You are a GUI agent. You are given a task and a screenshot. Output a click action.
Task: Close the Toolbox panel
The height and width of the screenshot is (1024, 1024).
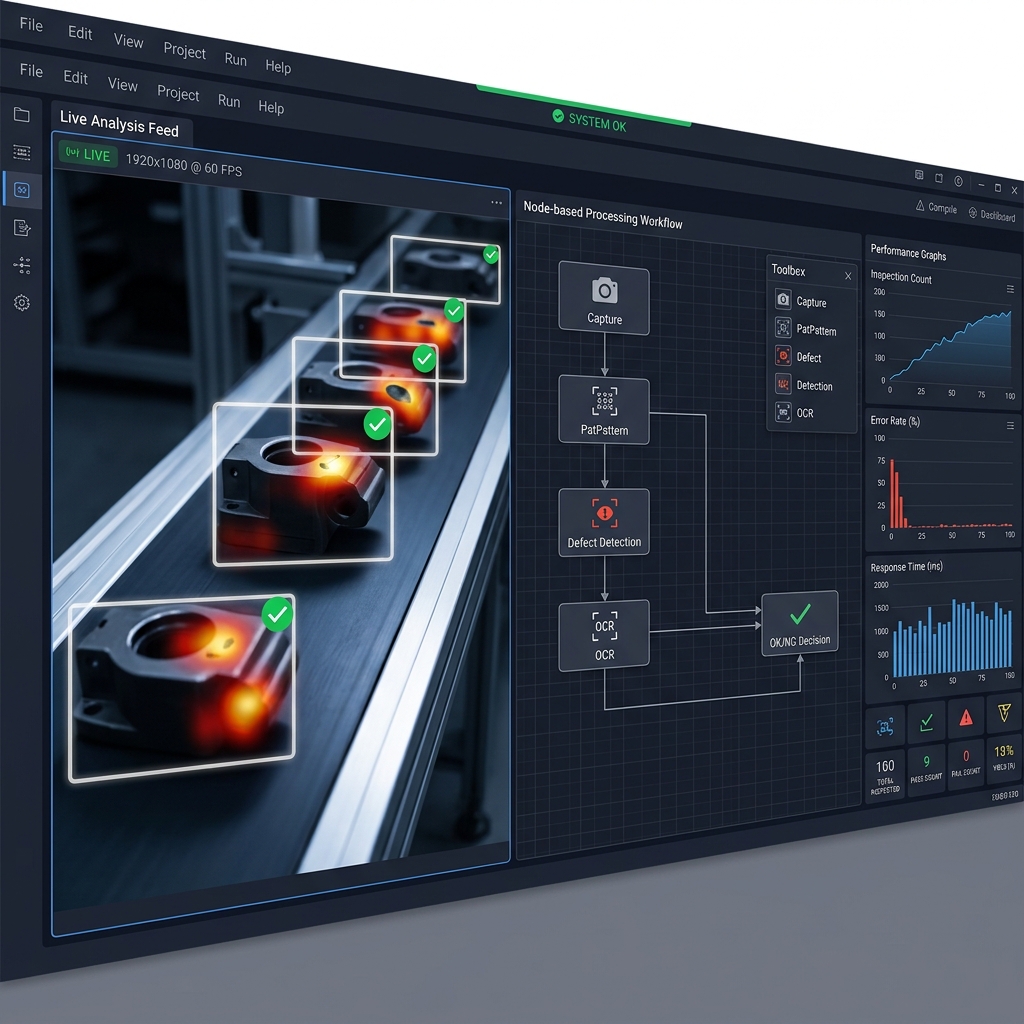click(x=848, y=276)
